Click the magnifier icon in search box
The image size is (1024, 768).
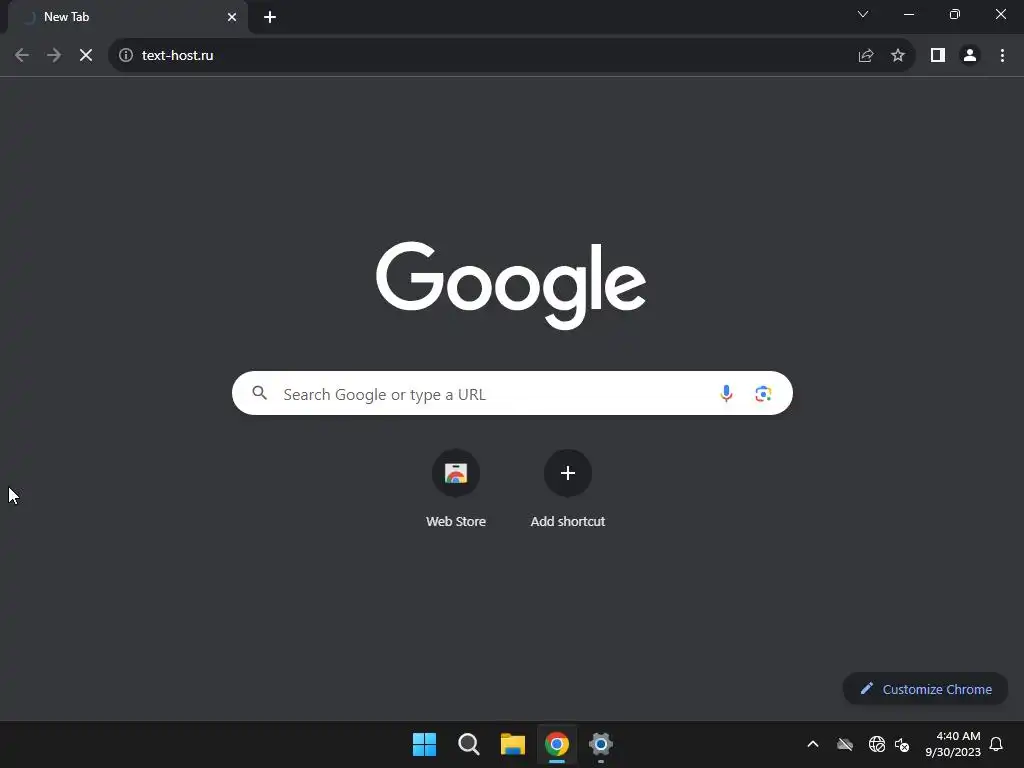260,392
